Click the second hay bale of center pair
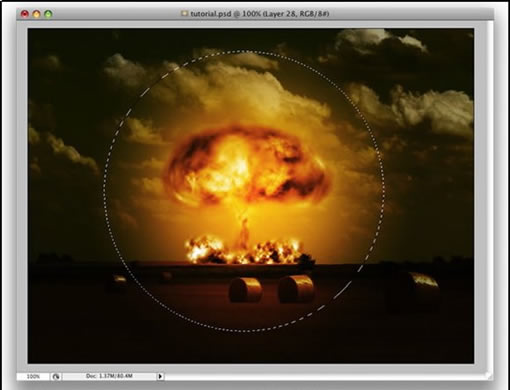The image size is (510, 390). coord(296,289)
